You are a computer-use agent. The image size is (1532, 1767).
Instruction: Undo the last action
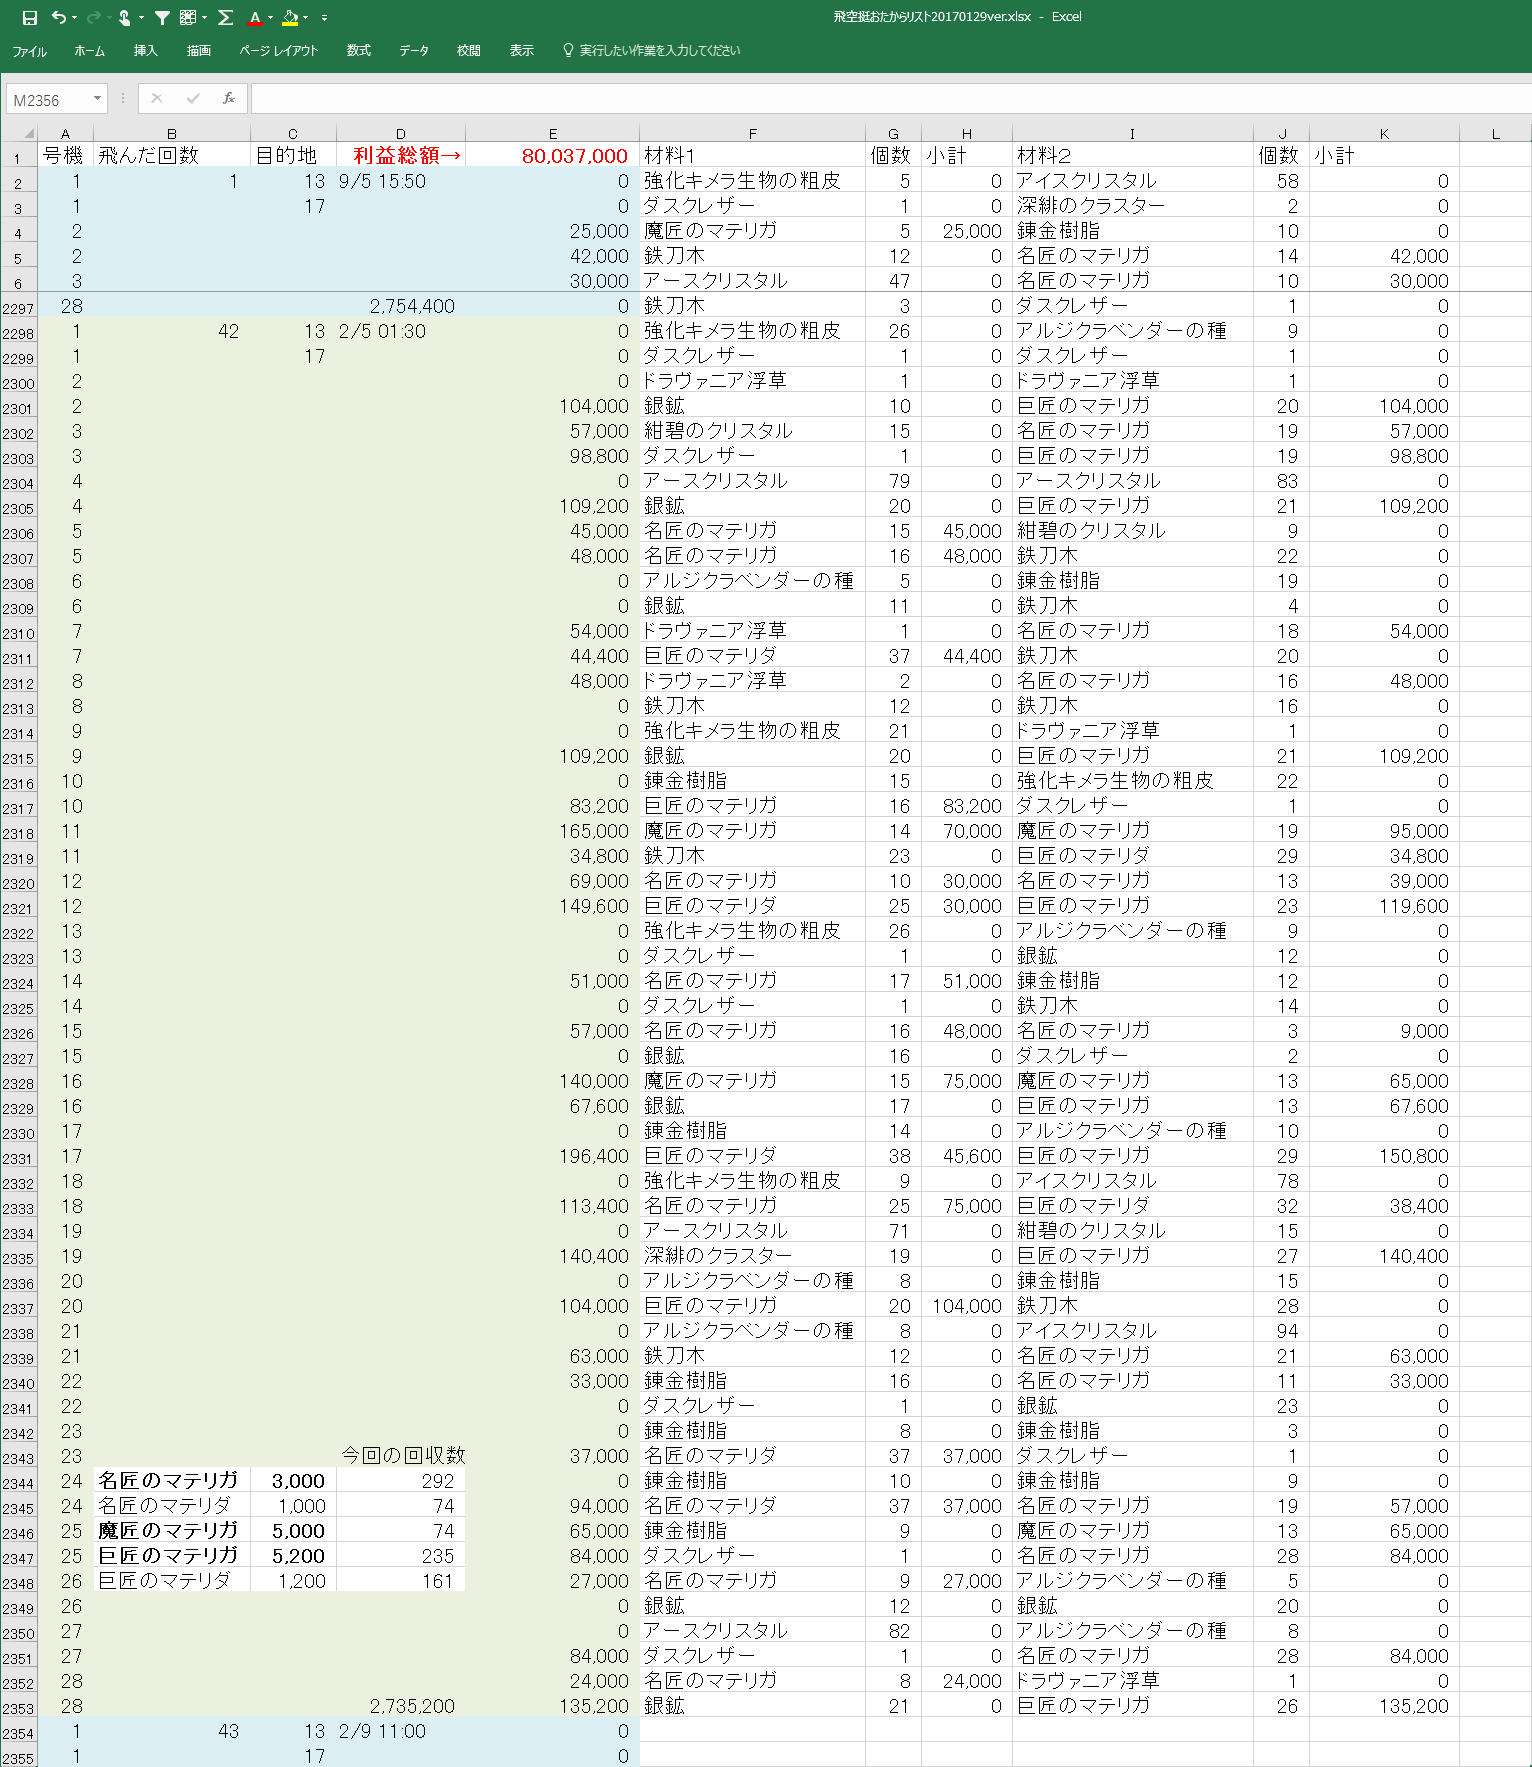pos(59,17)
